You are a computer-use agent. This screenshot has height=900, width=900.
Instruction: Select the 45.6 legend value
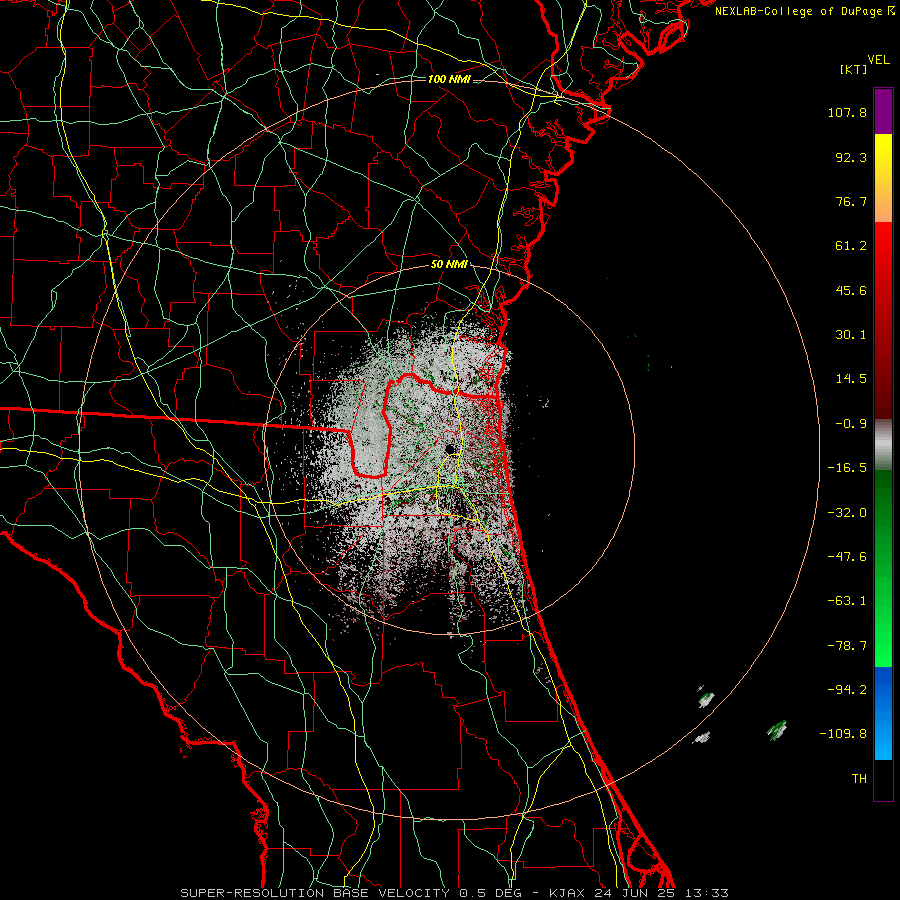point(851,290)
